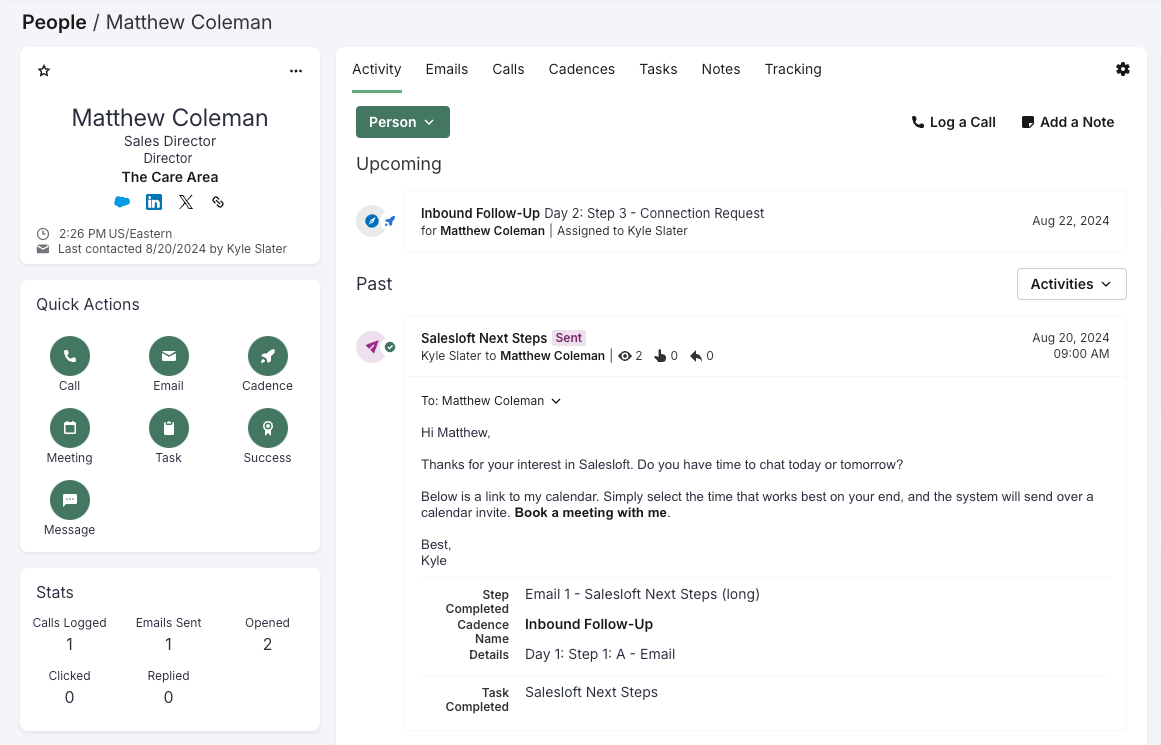Switch to the Emails tab
Screen dimensions: 1161x745
(446, 69)
